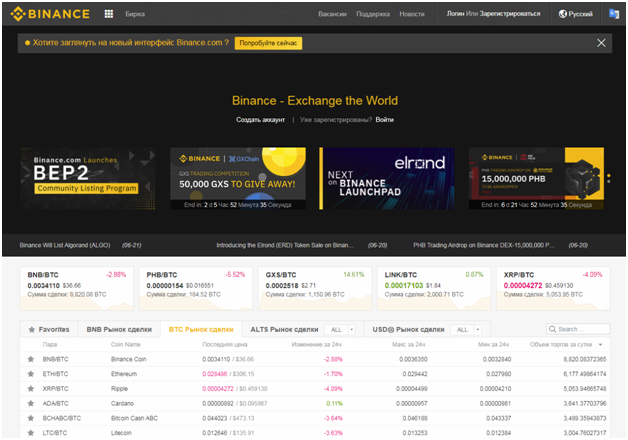Image resolution: width=628 pixels, height=440 pixels.
Task: Open the Вакансии link
Action: (332, 14)
